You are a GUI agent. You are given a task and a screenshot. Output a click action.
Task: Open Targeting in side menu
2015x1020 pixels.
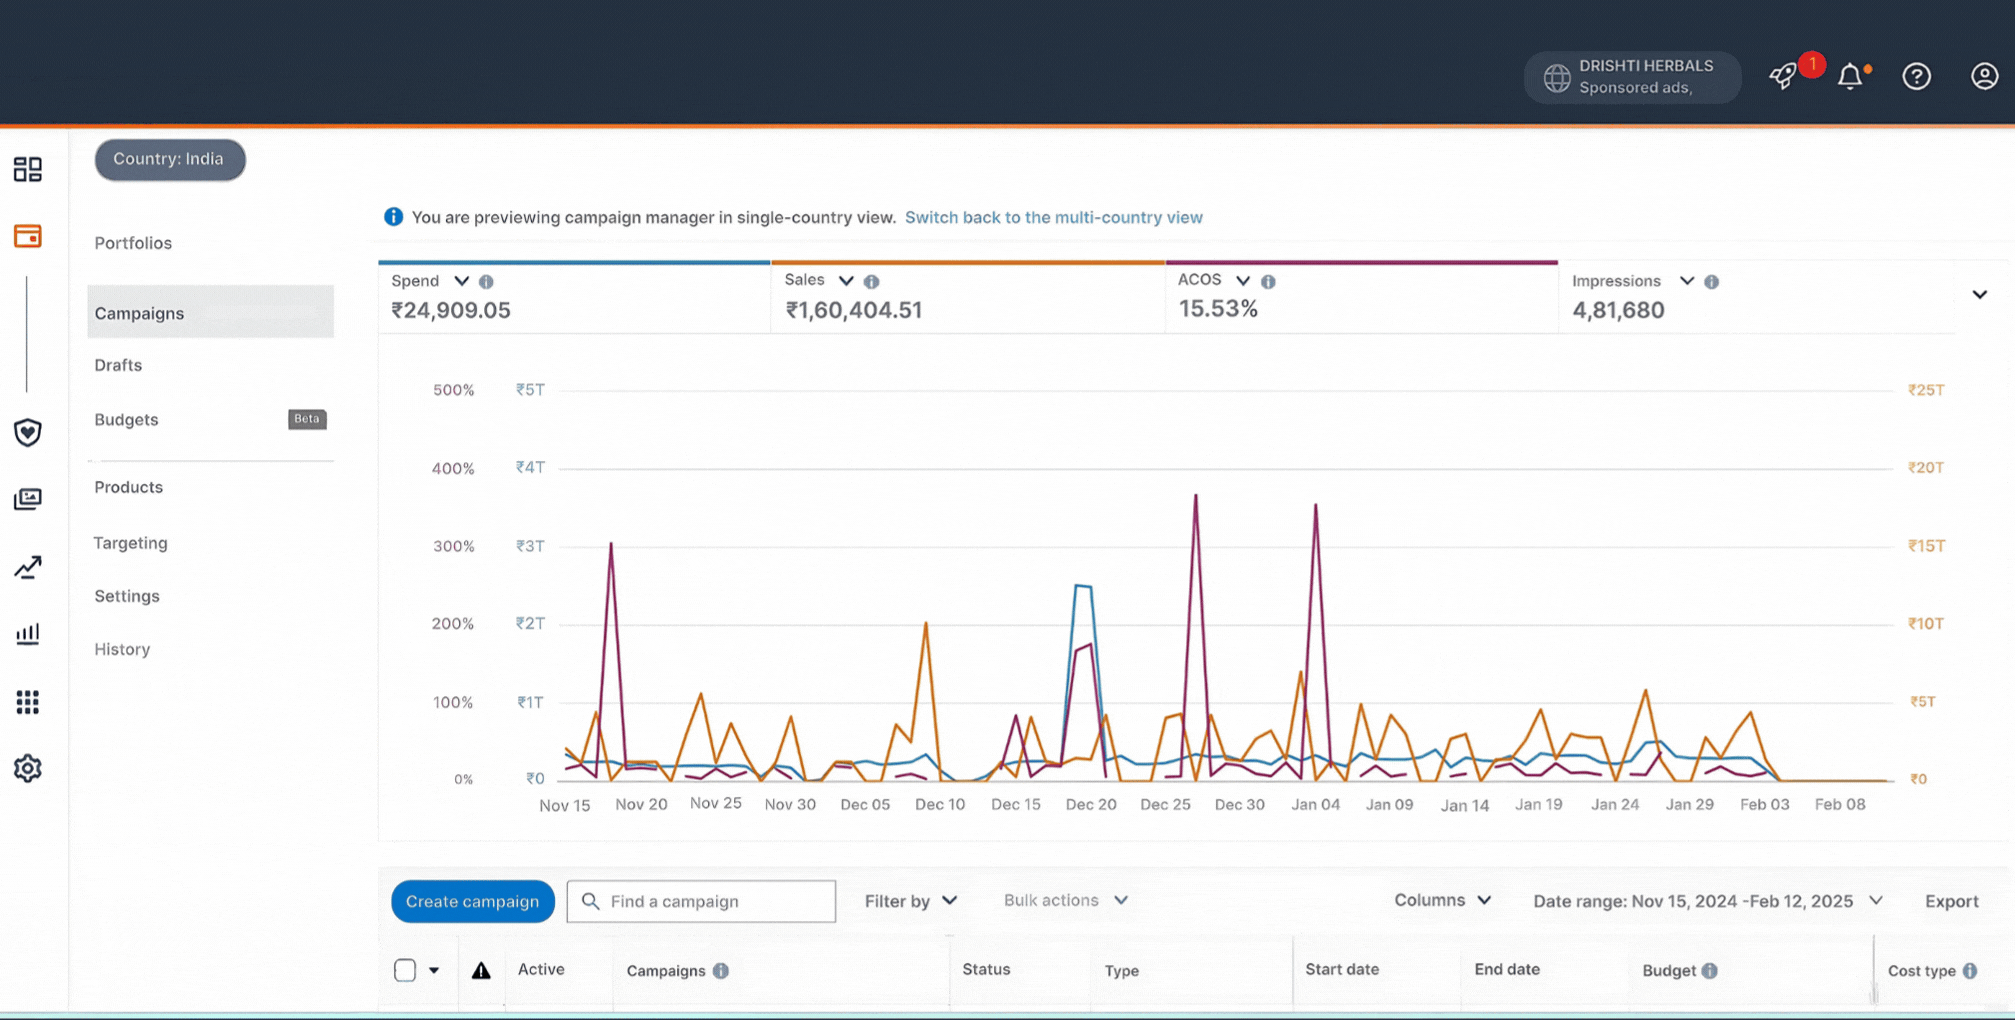click(x=131, y=543)
